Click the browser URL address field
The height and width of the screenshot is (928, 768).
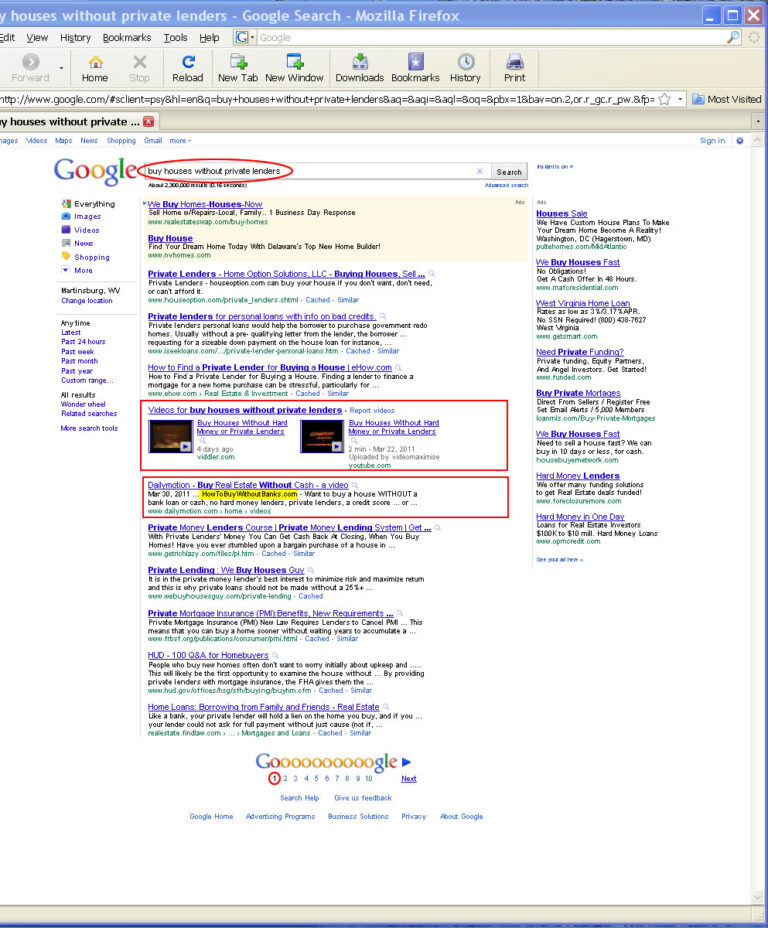click(327, 99)
